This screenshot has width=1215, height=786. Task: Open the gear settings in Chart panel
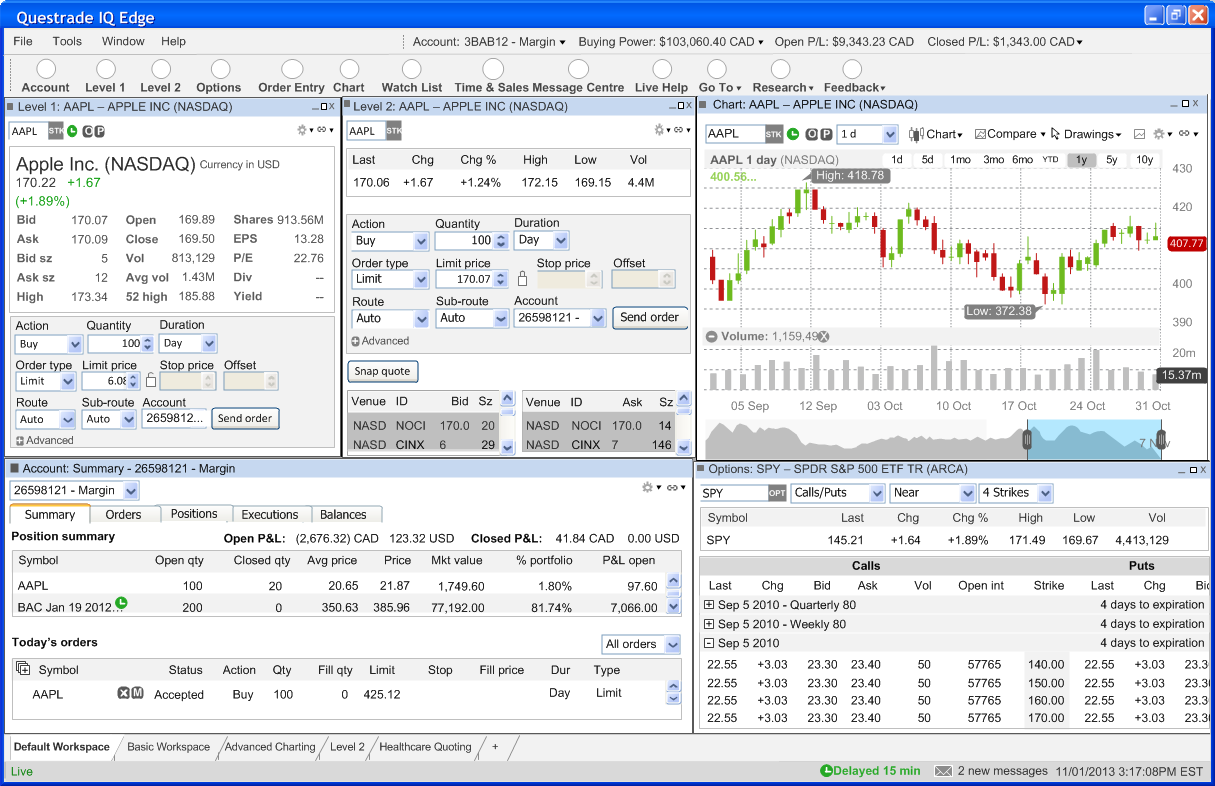(x=1159, y=134)
